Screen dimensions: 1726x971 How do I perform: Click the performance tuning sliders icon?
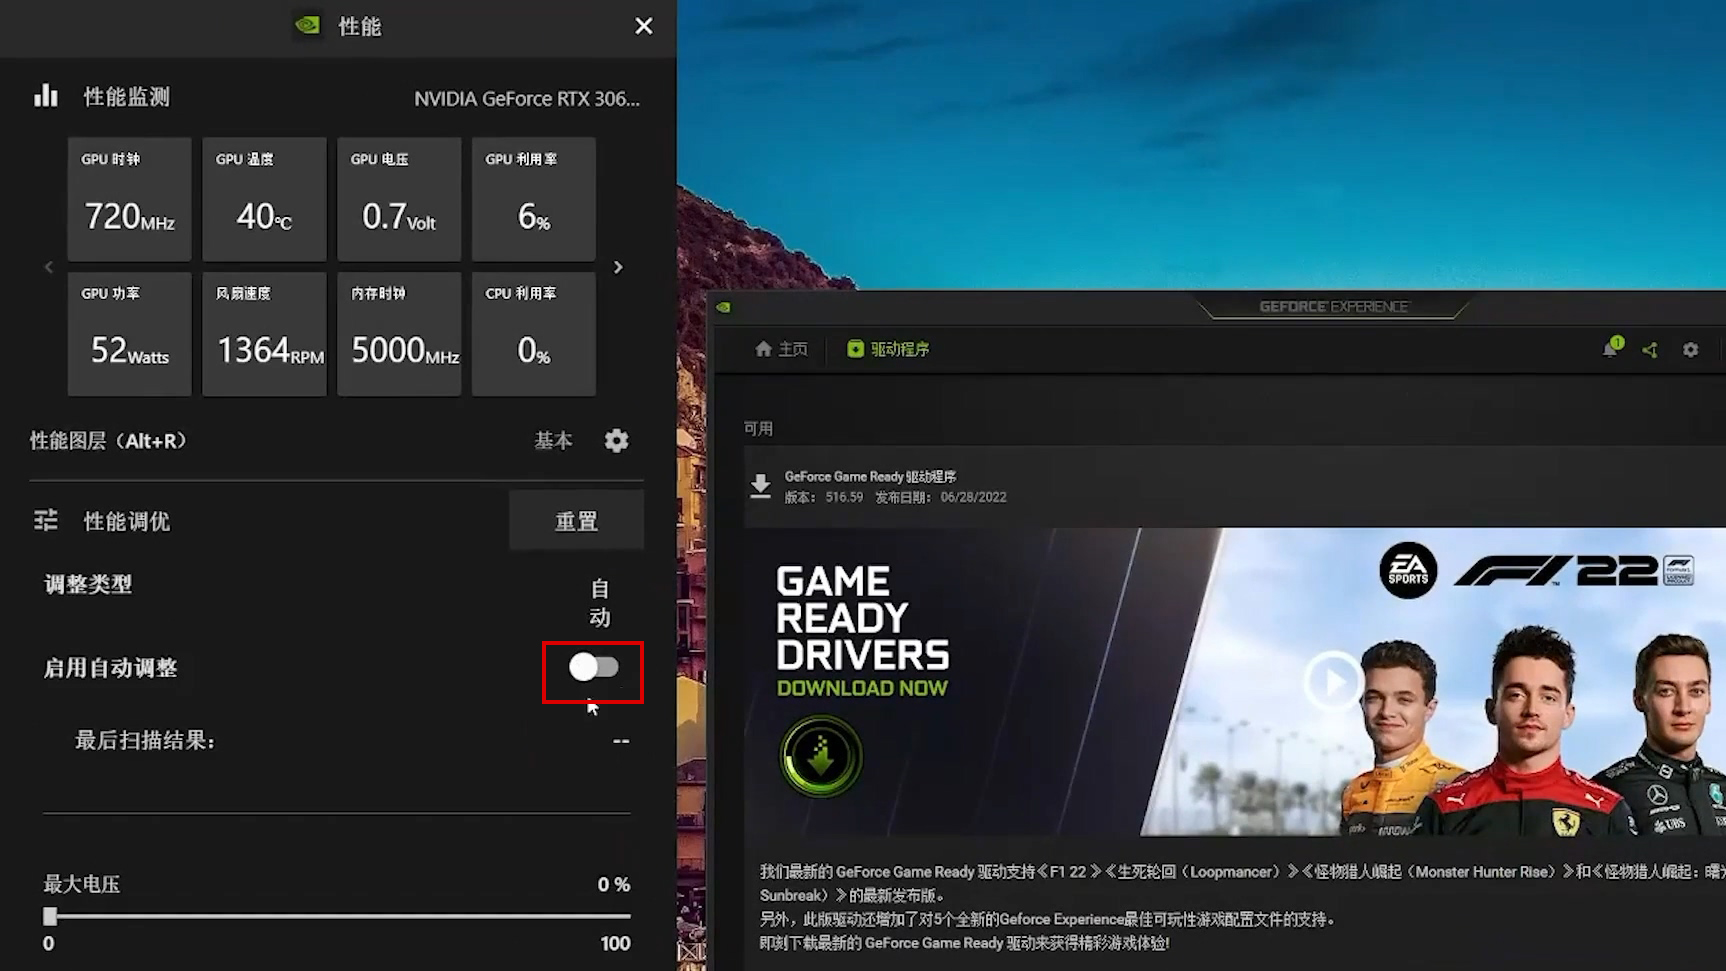point(46,520)
